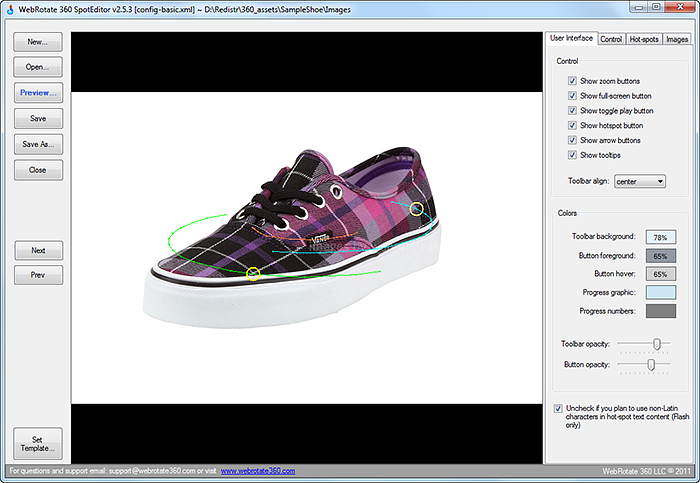Switch to the User Interface tab

click(x=571, y=38)
